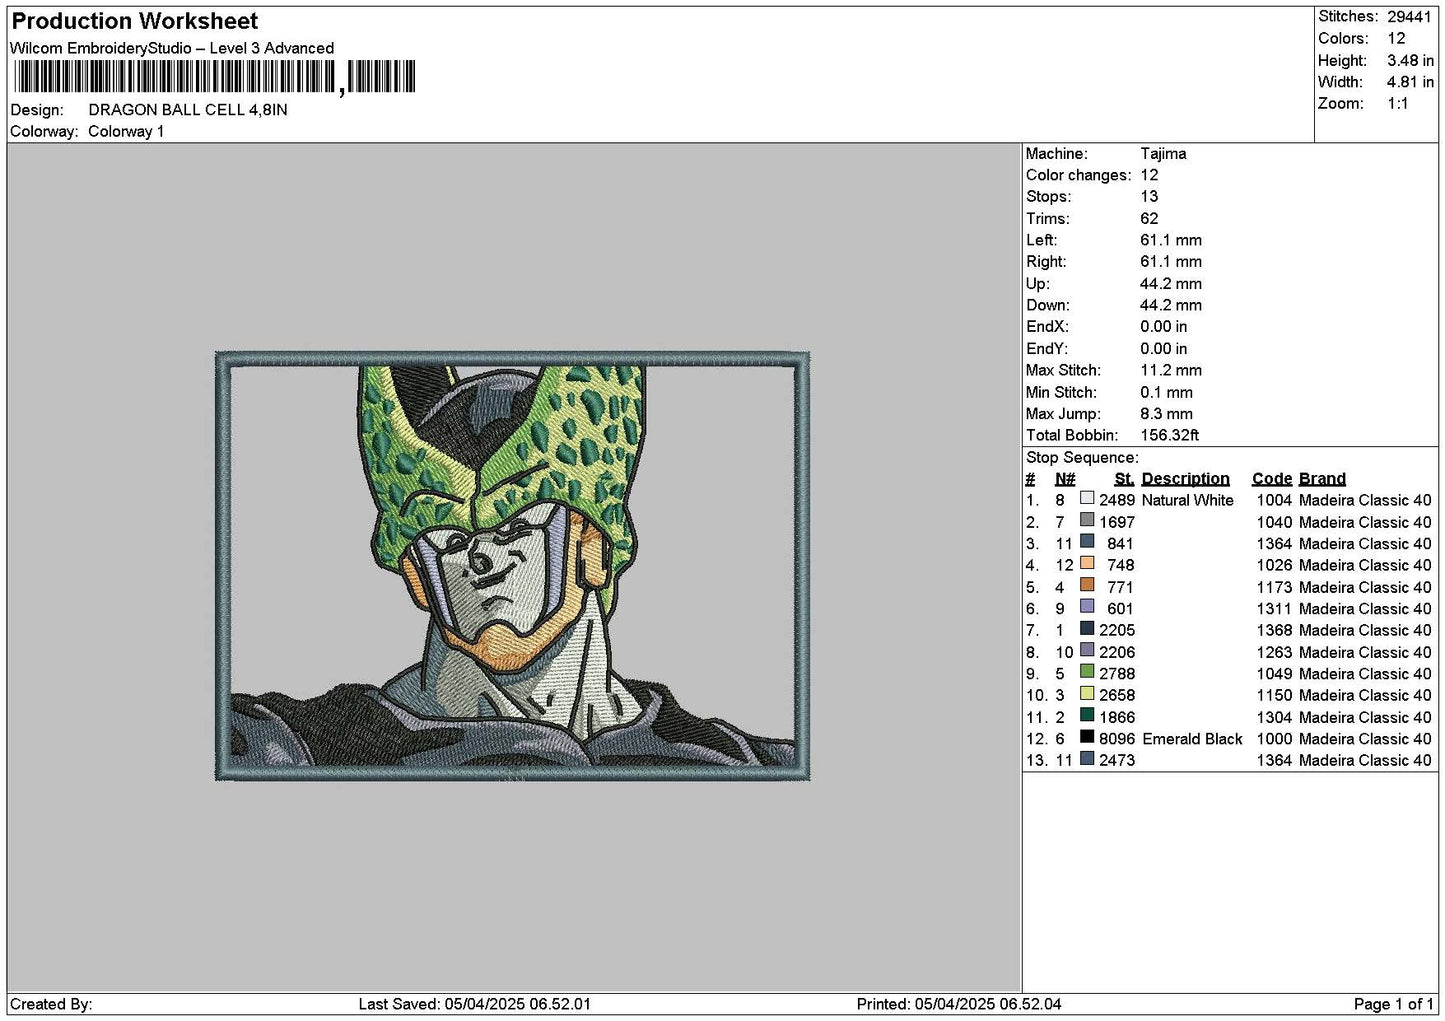Click the Colors value 12 in header
This screenshot has width=1445, height=1021.
(1396, 39)
